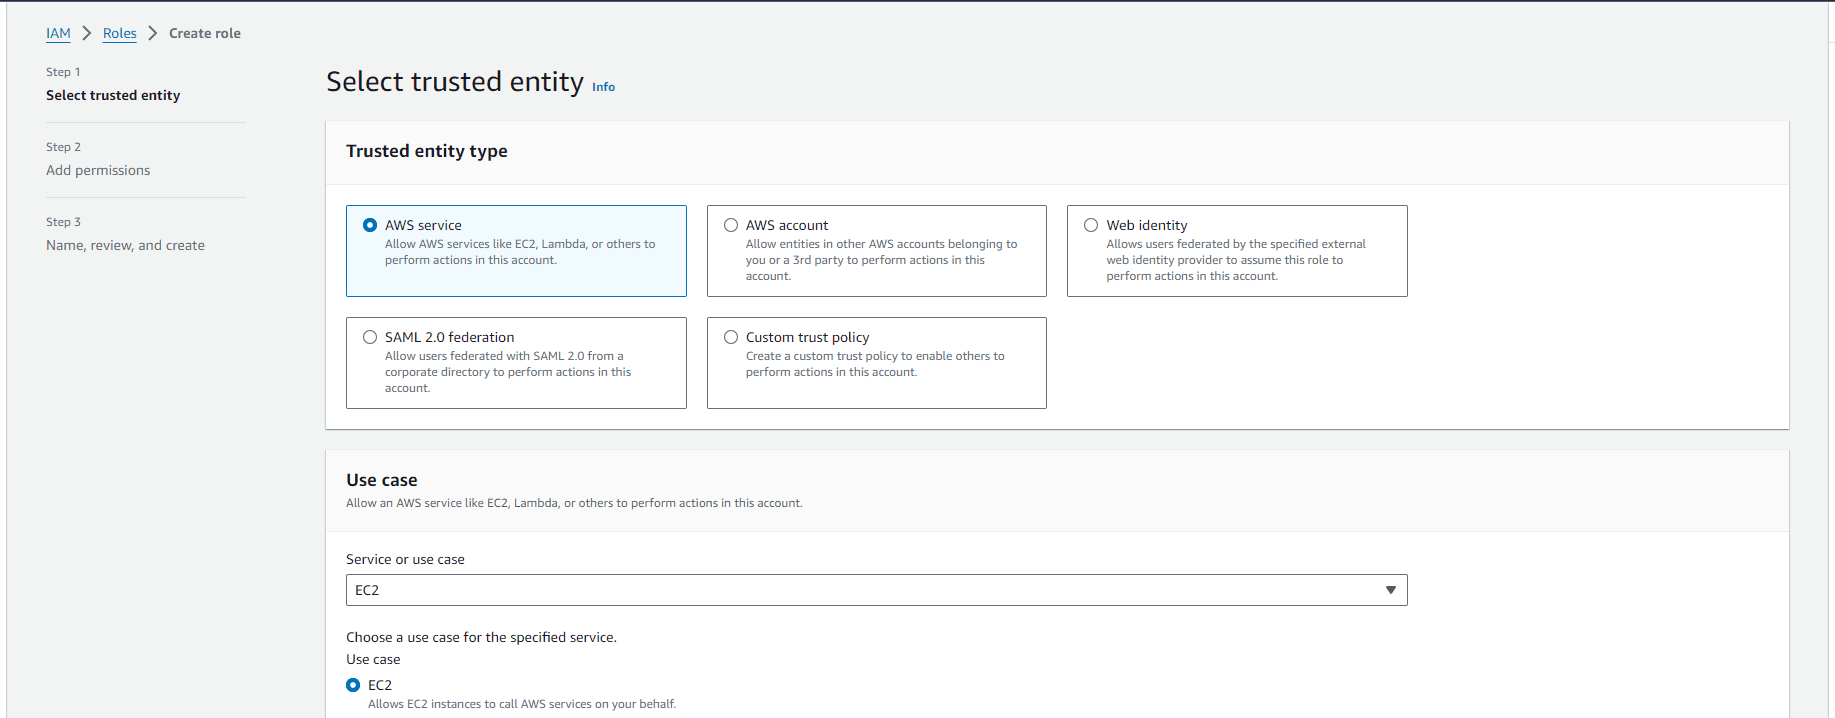
Task: Open the Service or use case dropdown
Action: (x=876, y=590)
